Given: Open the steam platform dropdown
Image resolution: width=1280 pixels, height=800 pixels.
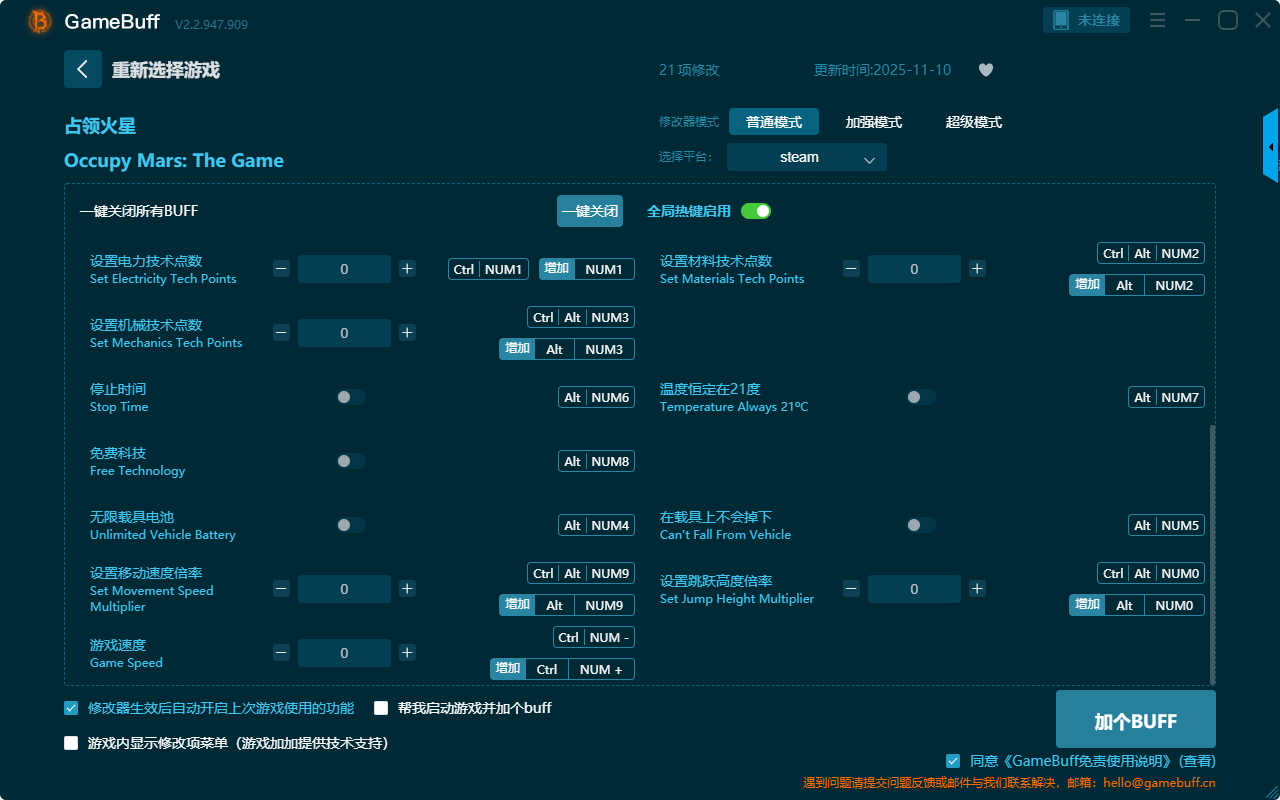Looking at the screenshot, I should point(807,157).
